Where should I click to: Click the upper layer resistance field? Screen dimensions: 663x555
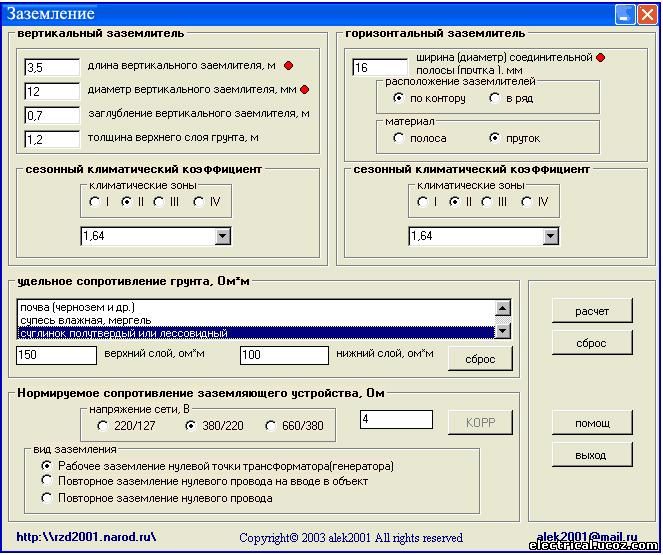pos(57,355)
